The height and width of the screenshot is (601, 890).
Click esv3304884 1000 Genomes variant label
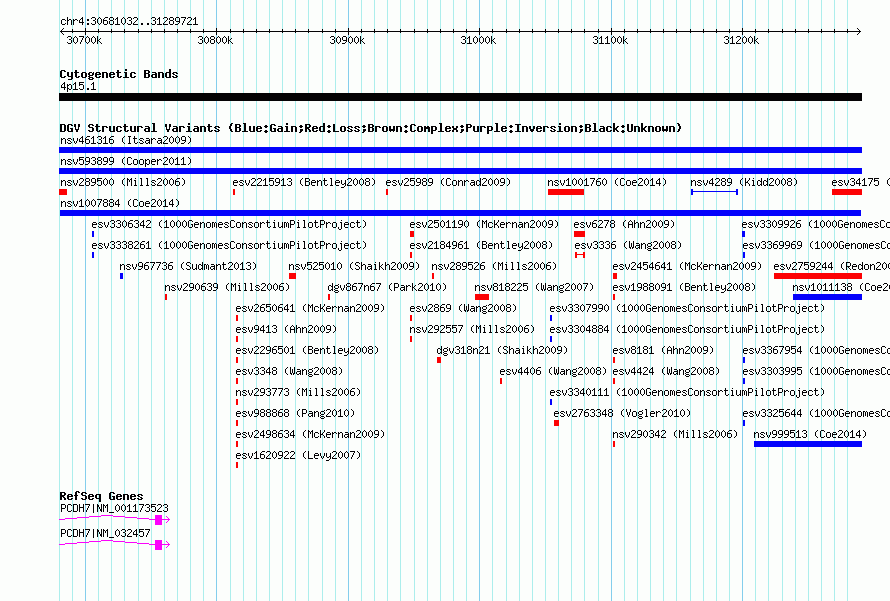tap(687, 329)
